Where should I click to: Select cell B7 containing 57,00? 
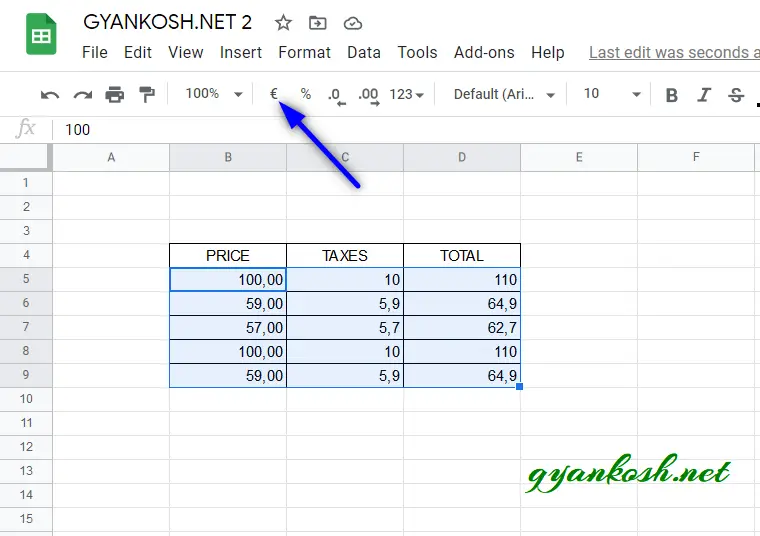228,328
